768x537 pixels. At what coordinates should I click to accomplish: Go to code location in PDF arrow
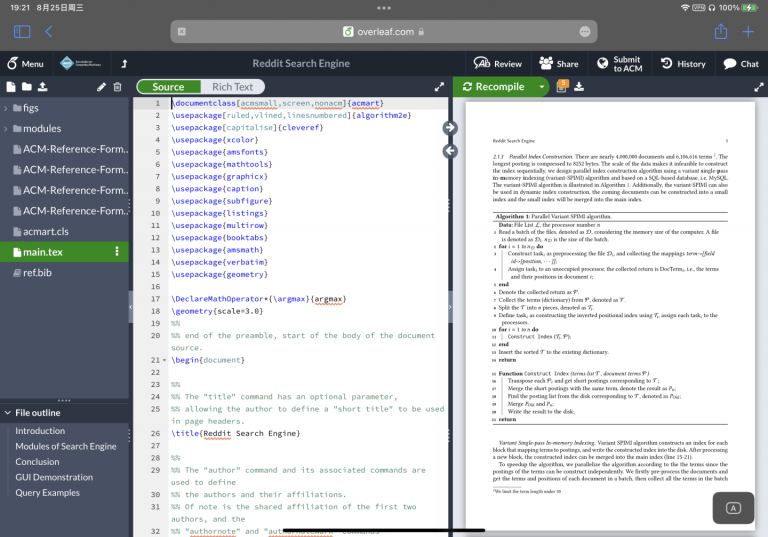pos(449,127)
